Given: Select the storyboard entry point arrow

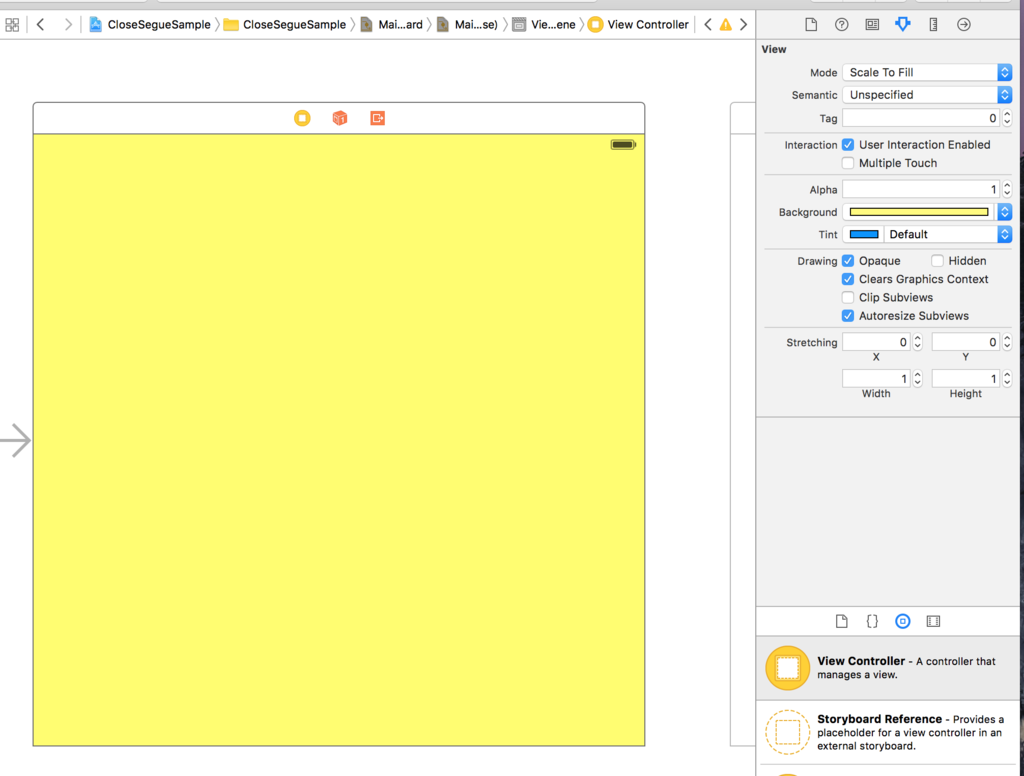Looking at the screenshot, I should pos(15,440).
